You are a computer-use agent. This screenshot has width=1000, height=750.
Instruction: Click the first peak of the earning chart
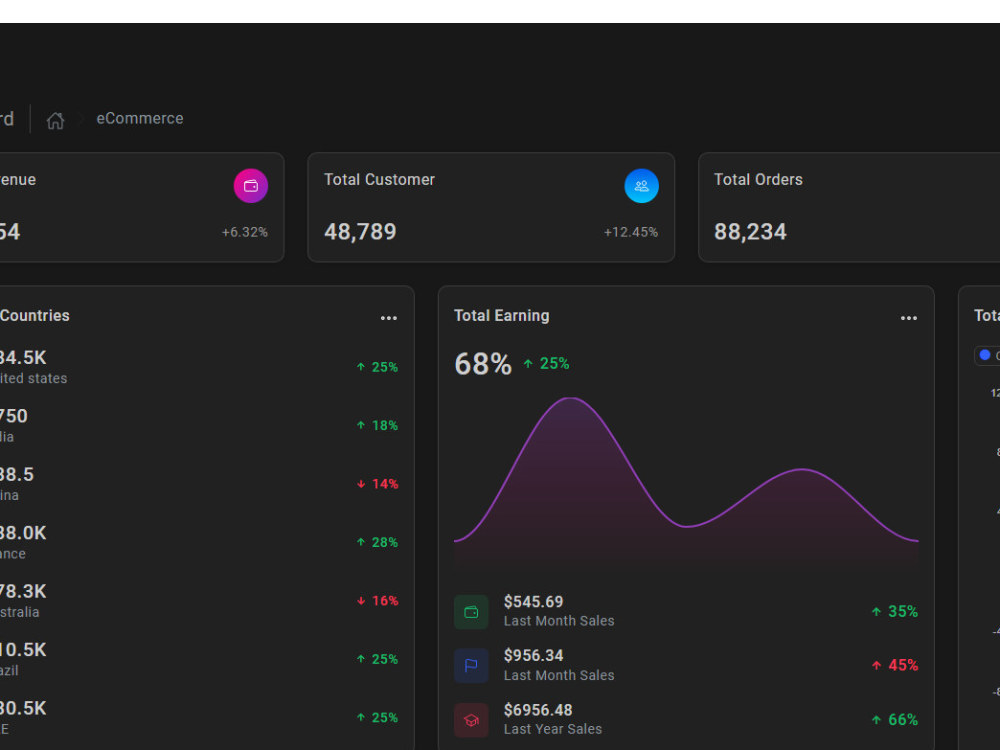click(571, 399)
